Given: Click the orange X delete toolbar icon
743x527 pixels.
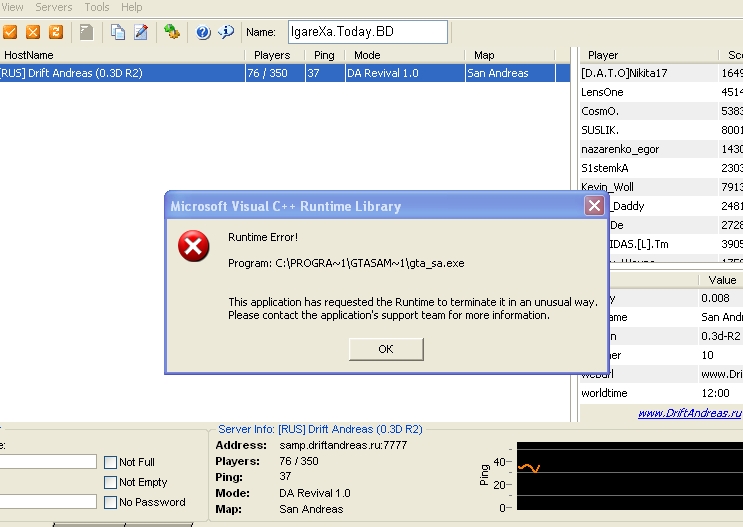Looking at the screenshot, I should [x=33, y=32].
